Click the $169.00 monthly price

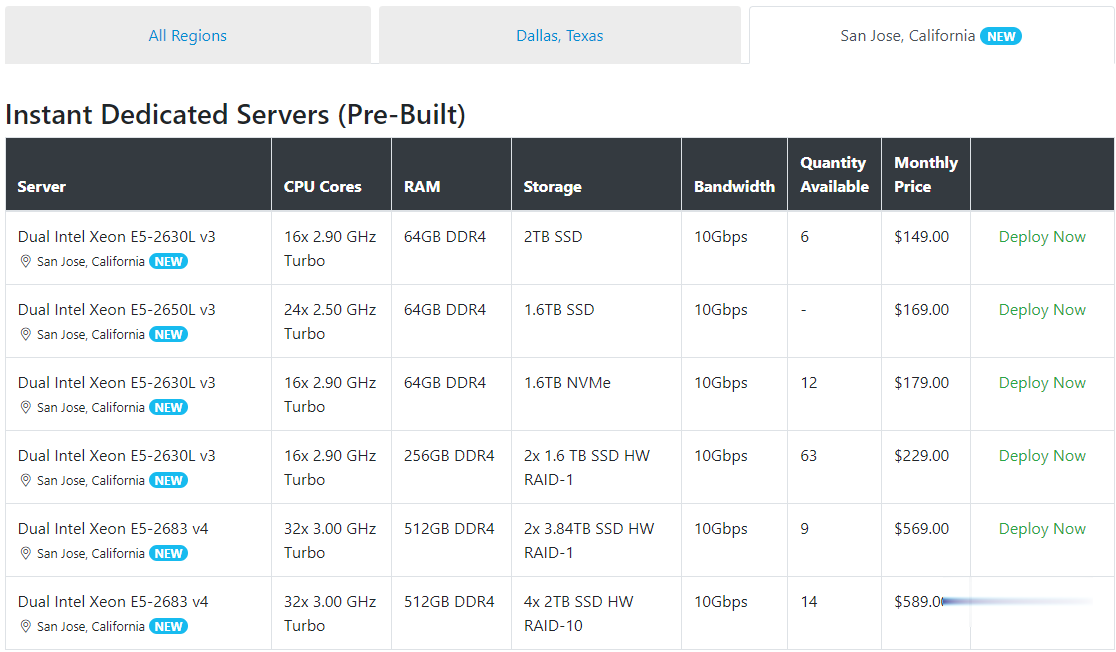922,310
